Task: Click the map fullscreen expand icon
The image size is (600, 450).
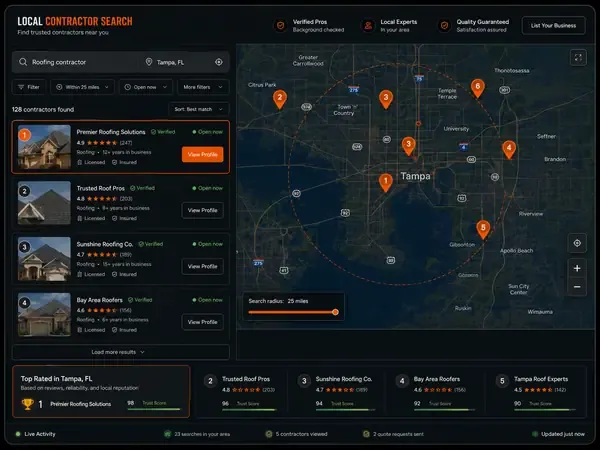Action: [578, 58]
